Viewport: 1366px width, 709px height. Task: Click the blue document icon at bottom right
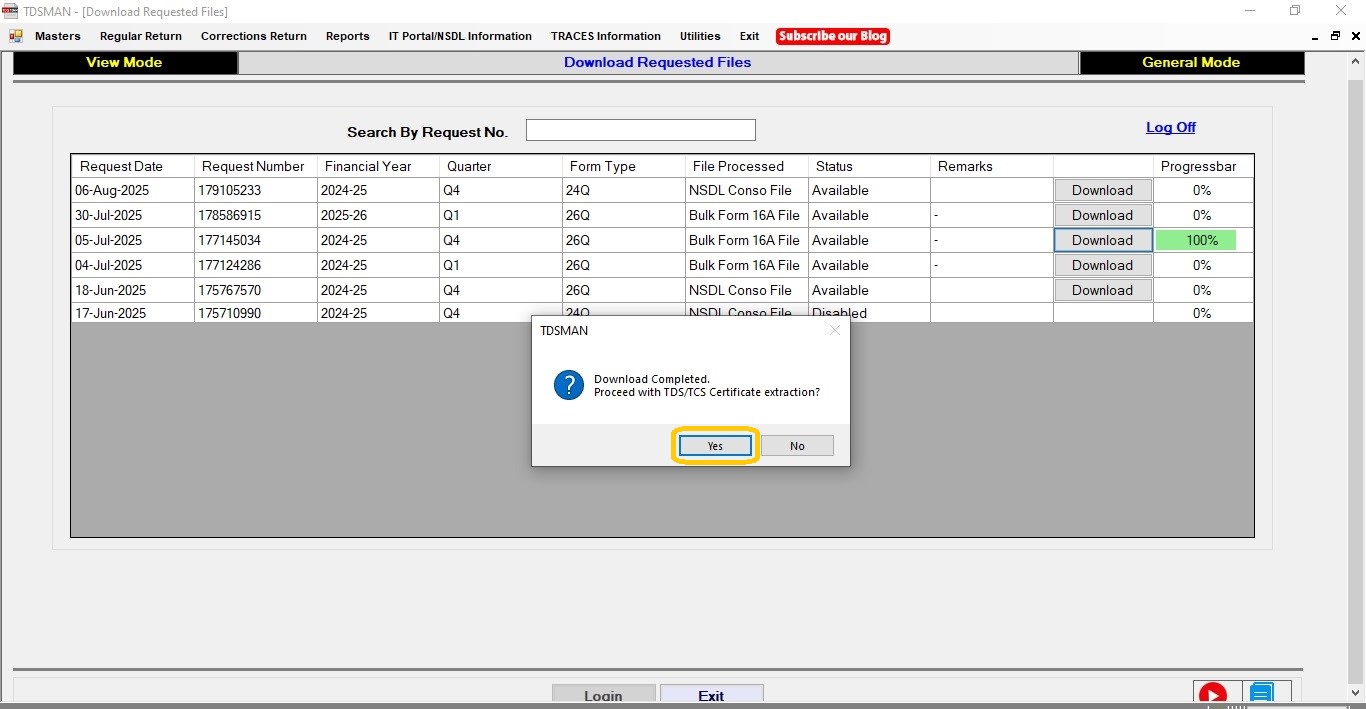pos(1262,695)
